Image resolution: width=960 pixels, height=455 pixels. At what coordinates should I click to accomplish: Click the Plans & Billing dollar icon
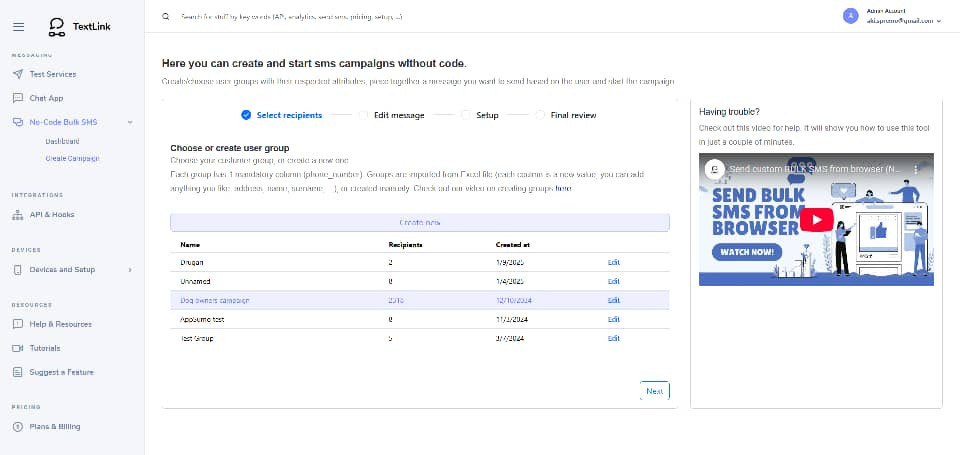pyautogui.click(x=17, y=426)
